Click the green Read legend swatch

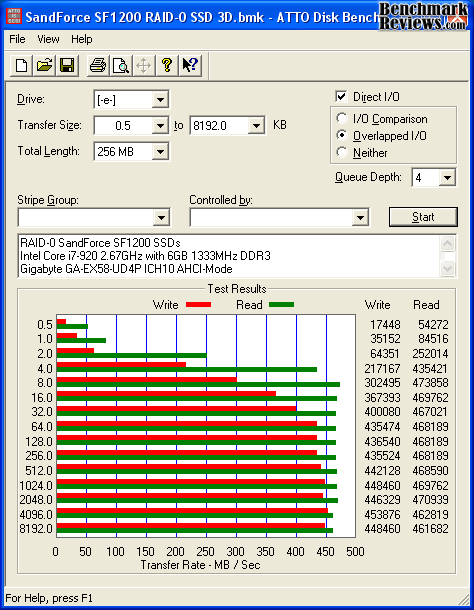tap(281, 305)
